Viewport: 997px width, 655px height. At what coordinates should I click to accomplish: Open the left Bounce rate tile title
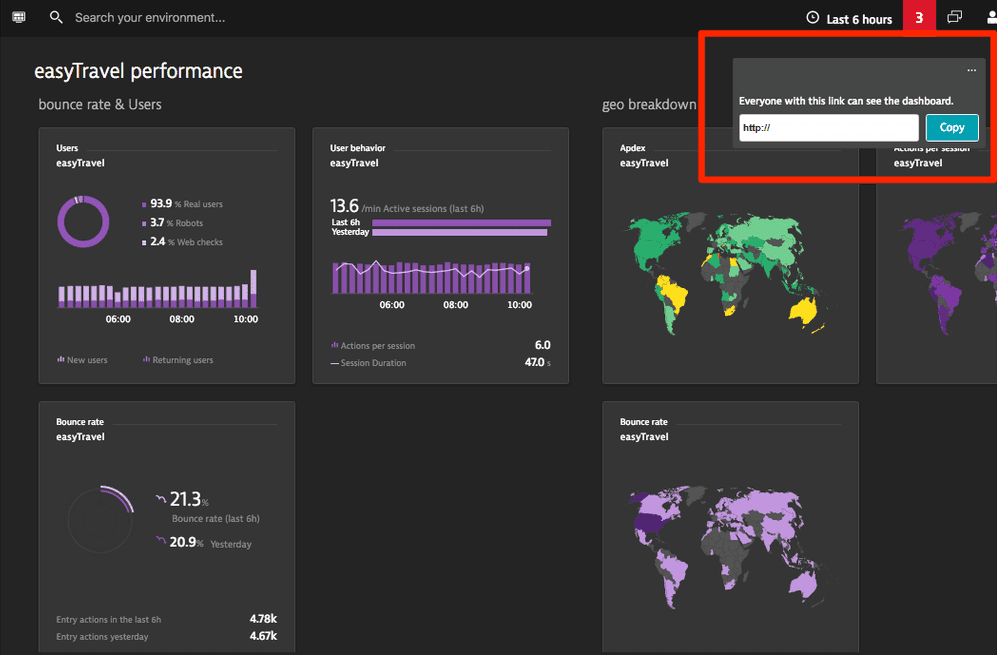coord(79,422)
